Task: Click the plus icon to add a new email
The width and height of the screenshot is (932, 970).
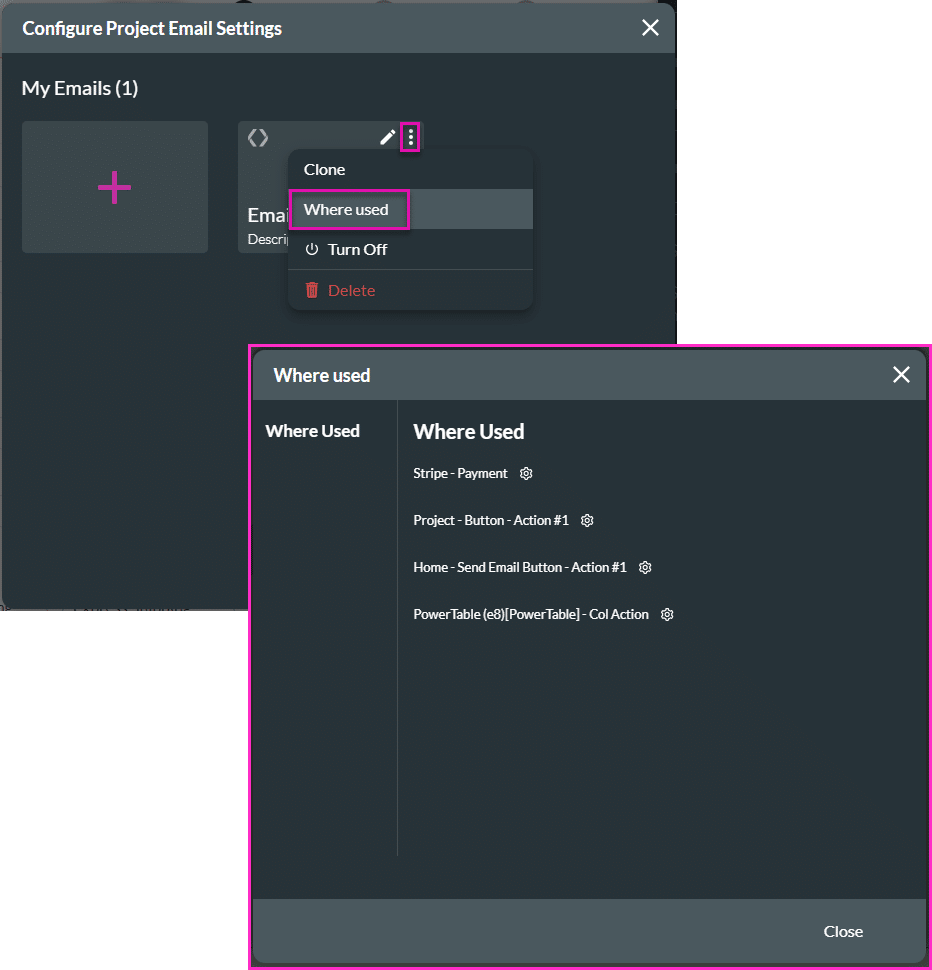Action: (114, 187)
